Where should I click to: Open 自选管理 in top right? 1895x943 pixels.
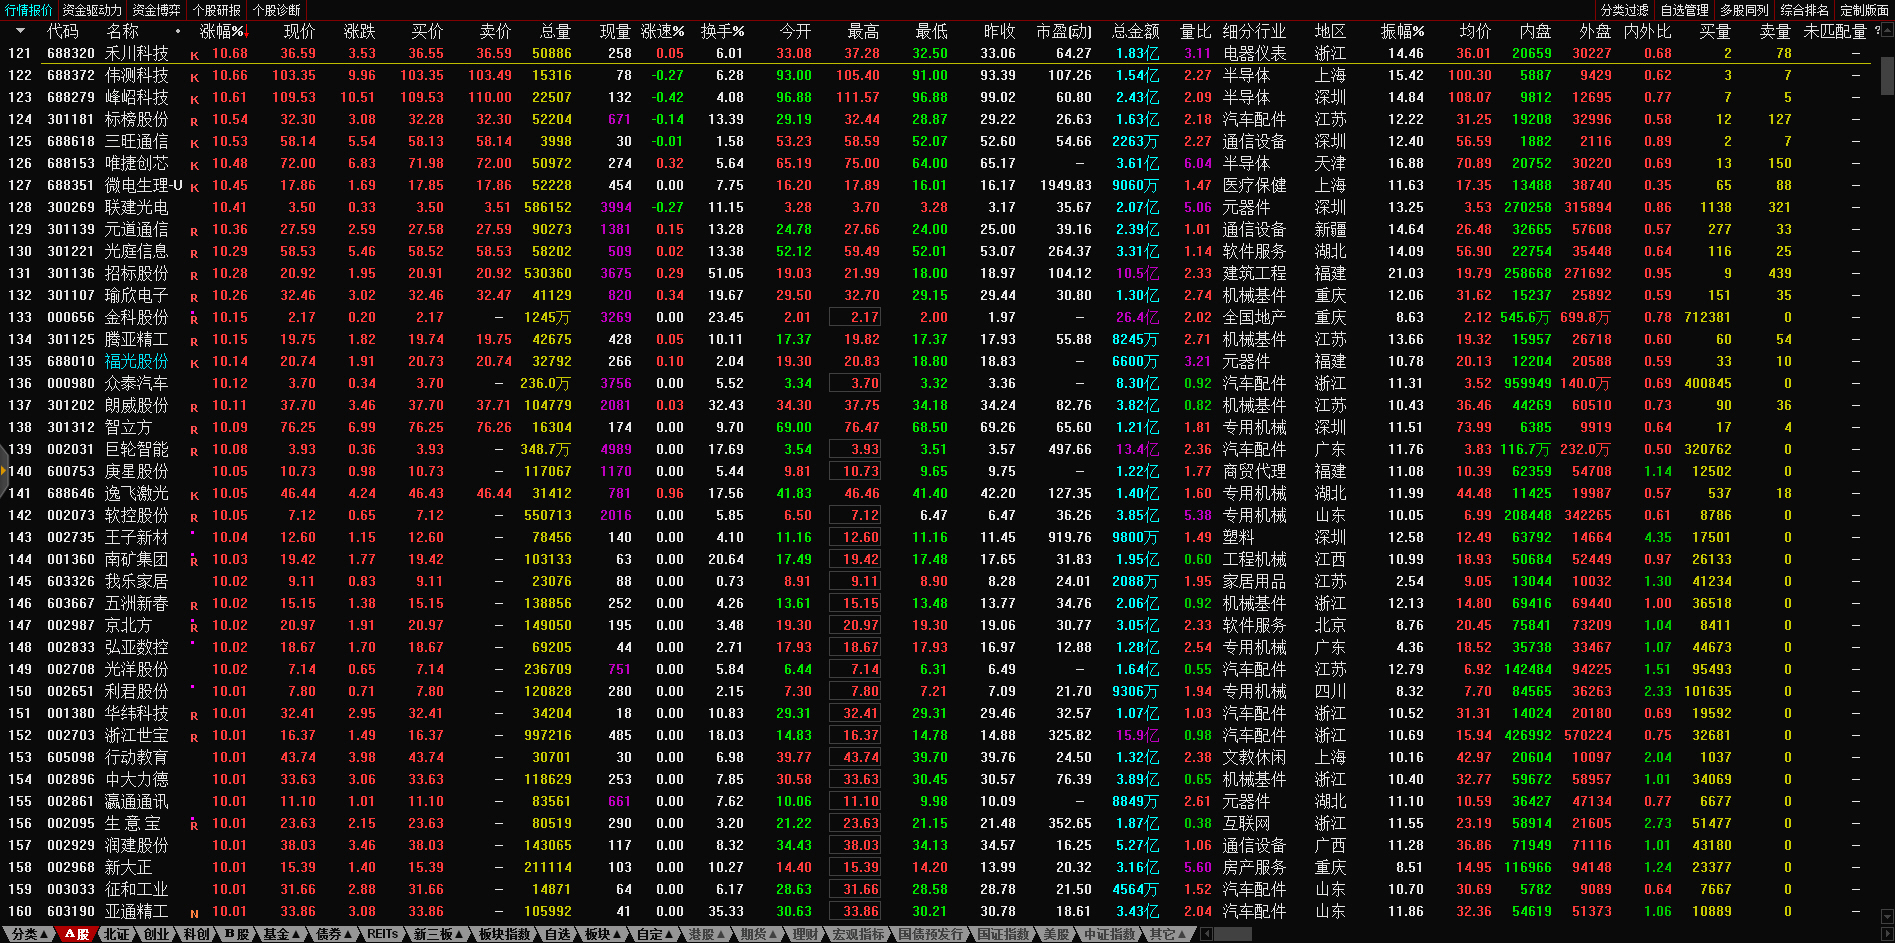(1684, 10)
